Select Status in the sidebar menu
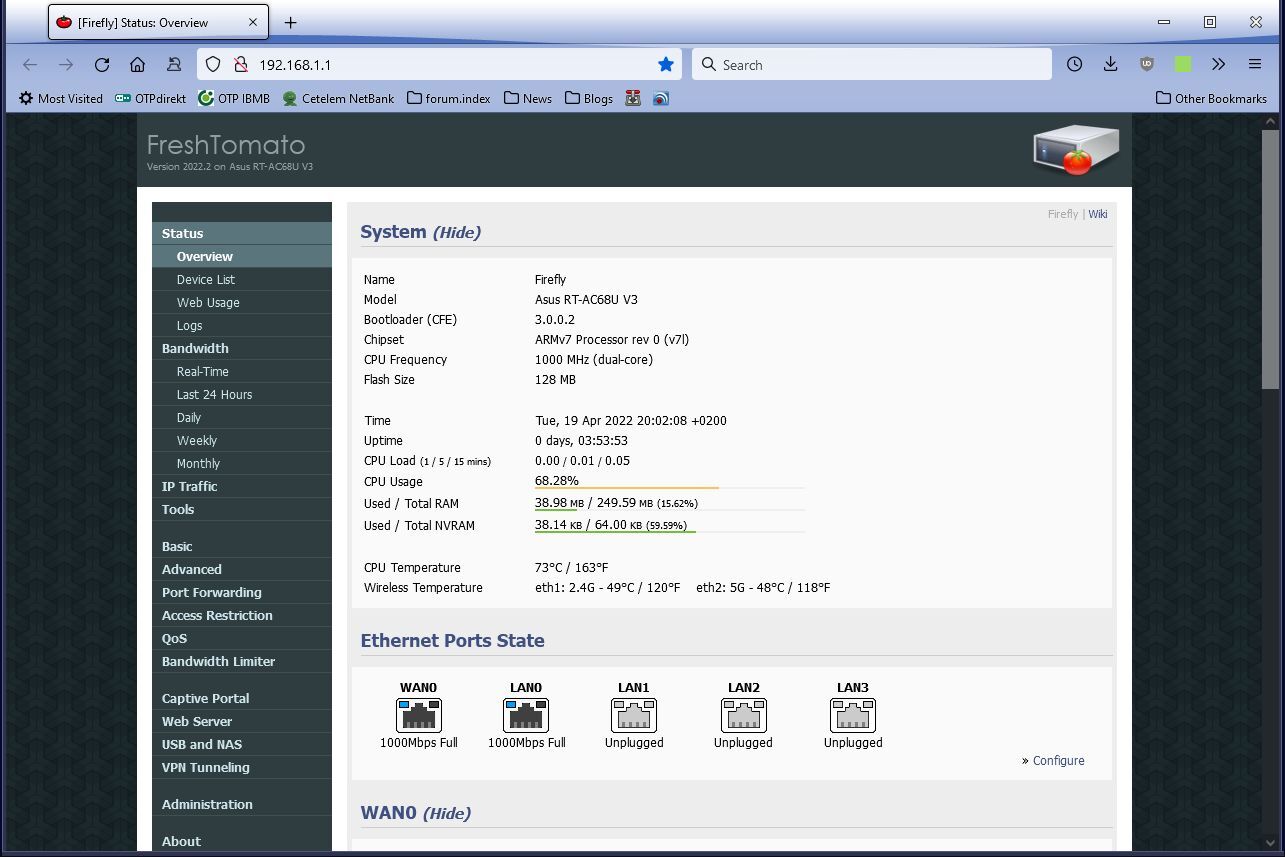This screenshot has height=857, width=1285. tap(242, 233)
